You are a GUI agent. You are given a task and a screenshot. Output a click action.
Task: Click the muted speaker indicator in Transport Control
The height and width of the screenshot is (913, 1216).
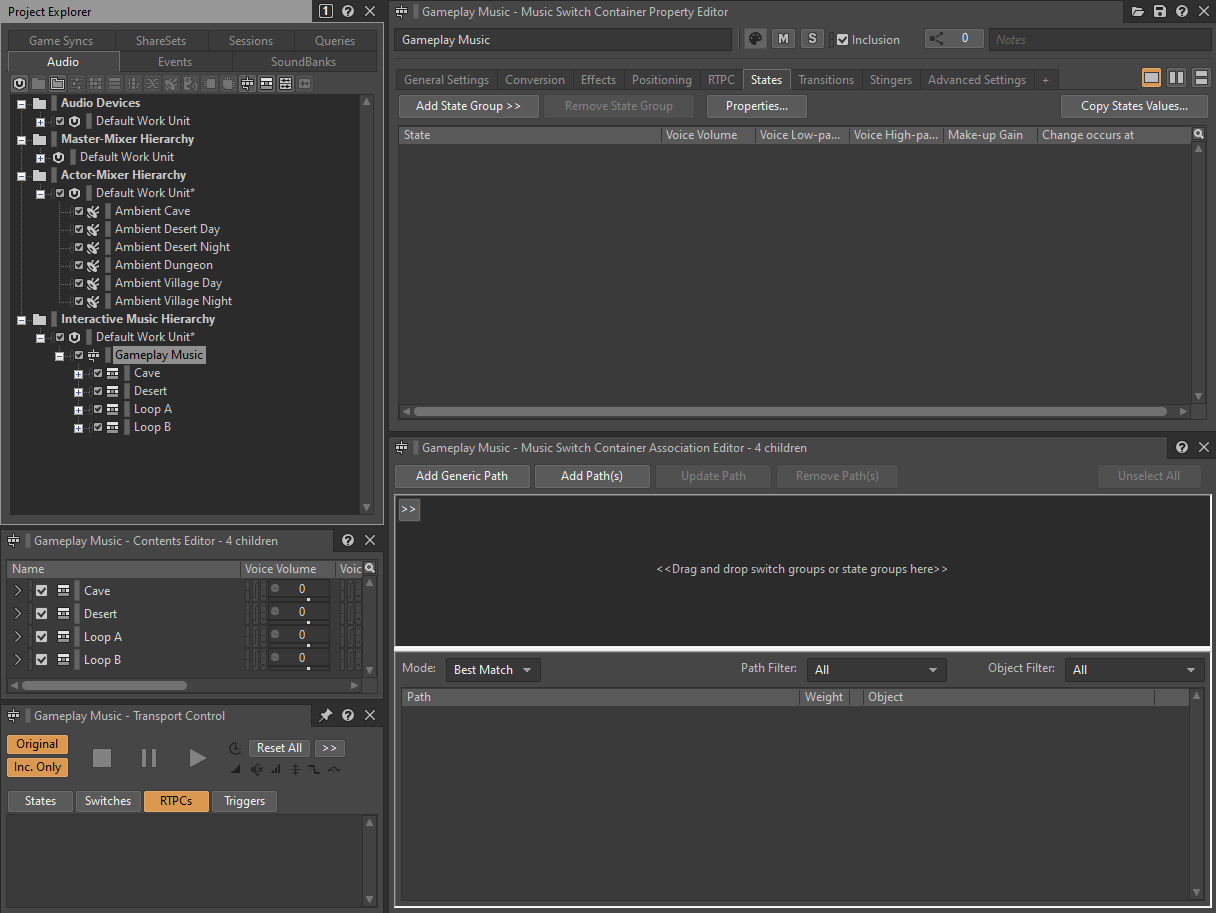click(x=257, y=769)
